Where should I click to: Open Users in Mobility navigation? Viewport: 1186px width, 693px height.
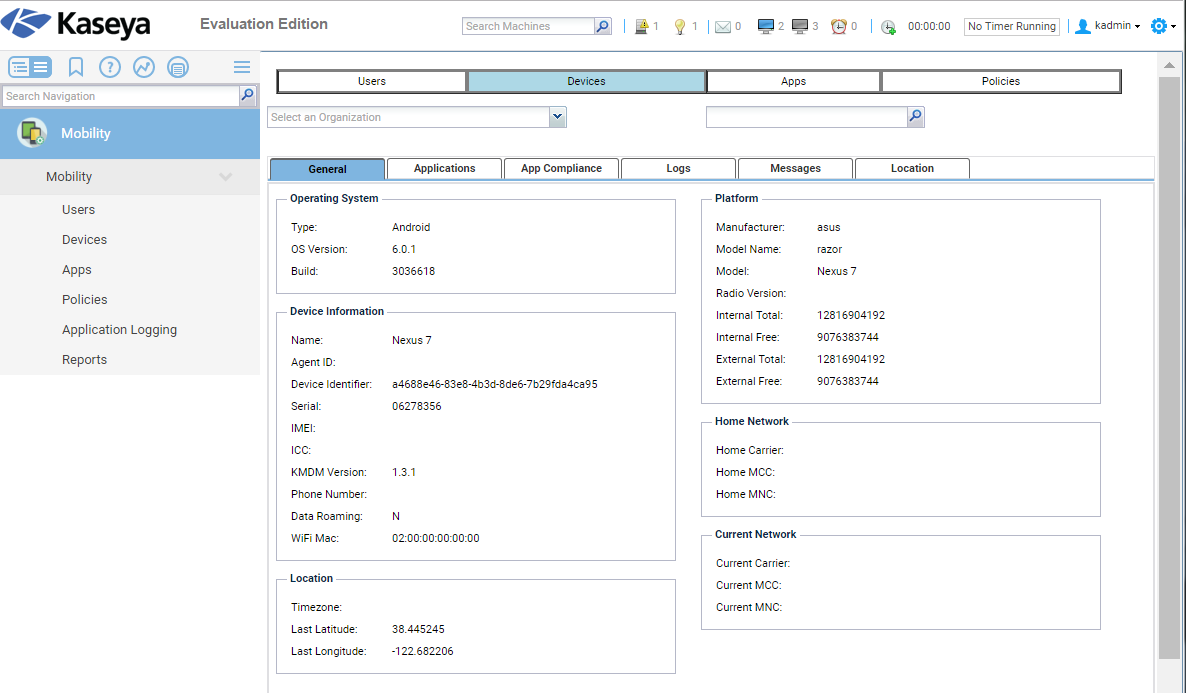click(79, 210)
